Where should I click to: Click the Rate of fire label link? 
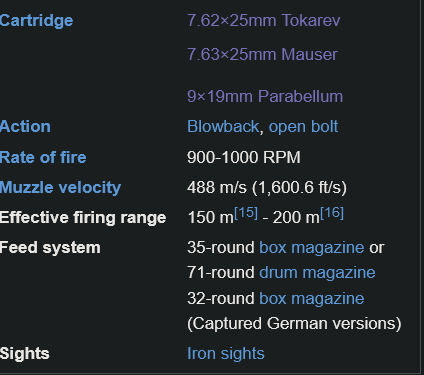click(x=43, y=157)
